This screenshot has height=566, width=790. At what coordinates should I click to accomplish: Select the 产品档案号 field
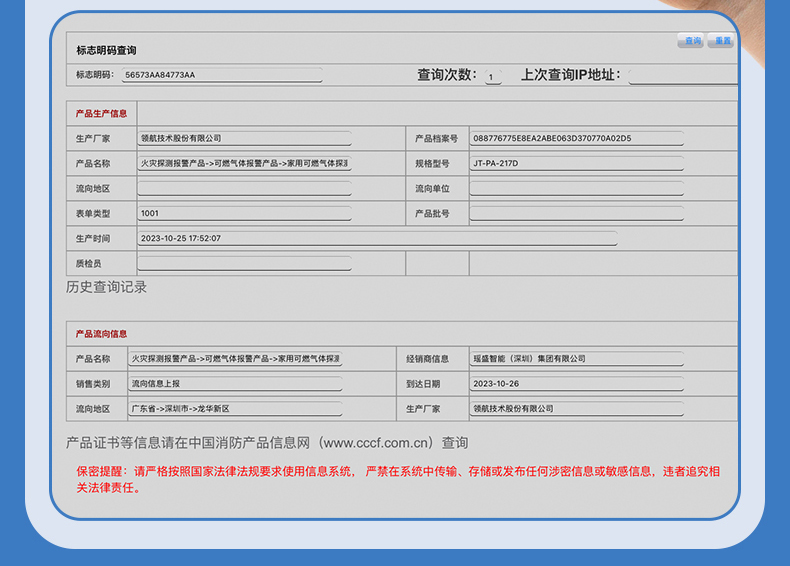click(x=577, y=138)
